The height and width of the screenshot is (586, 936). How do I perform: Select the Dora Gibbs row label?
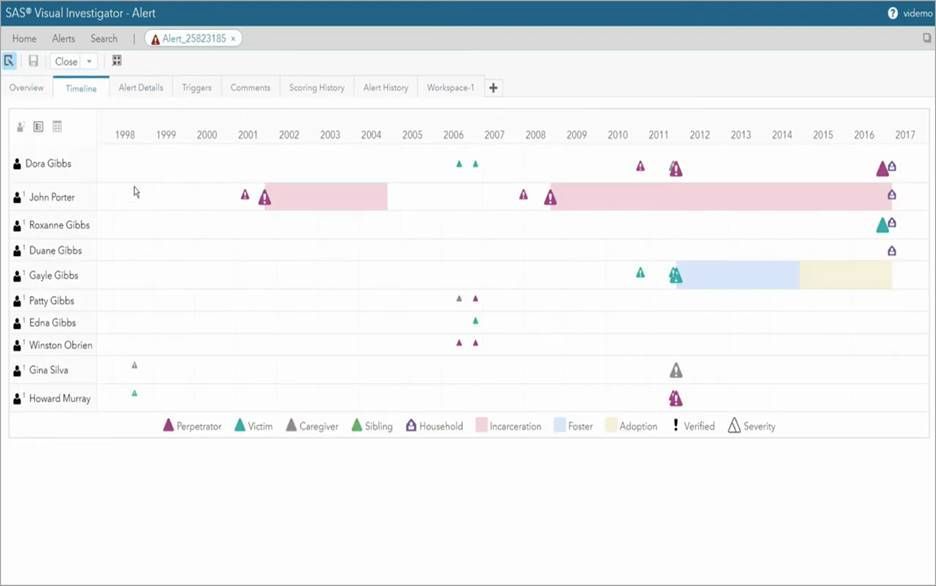[48, 164]
